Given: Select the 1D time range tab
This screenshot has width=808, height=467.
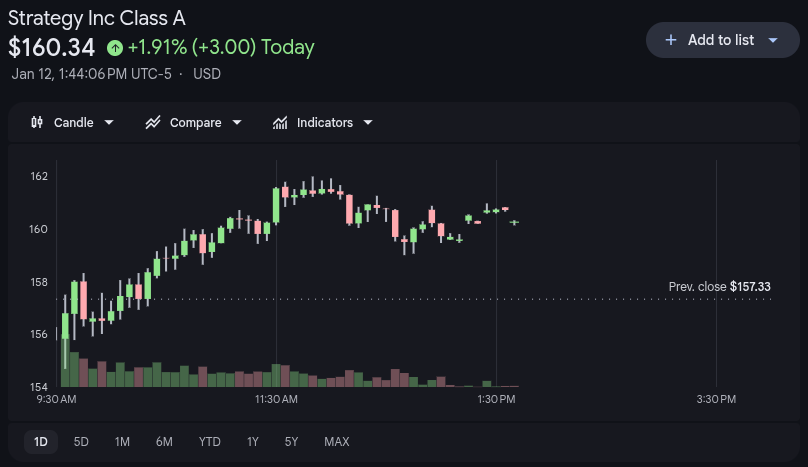Looking at the screenshot, I should pos(41,441).
